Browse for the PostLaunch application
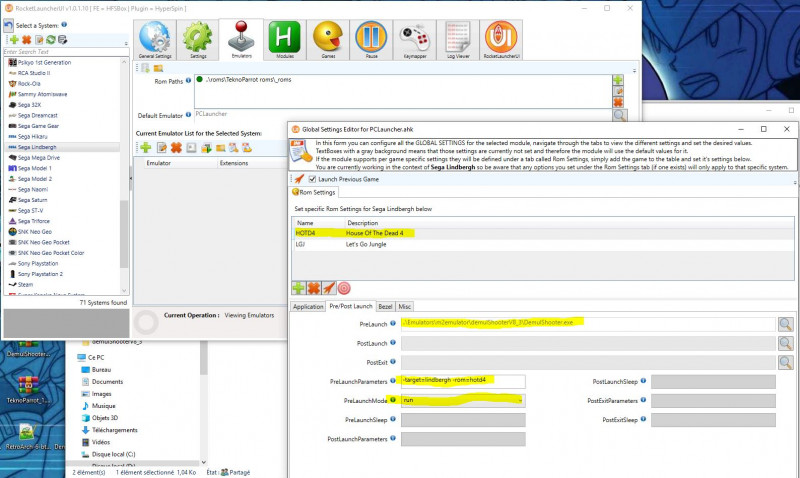 [x=786, y=343]
